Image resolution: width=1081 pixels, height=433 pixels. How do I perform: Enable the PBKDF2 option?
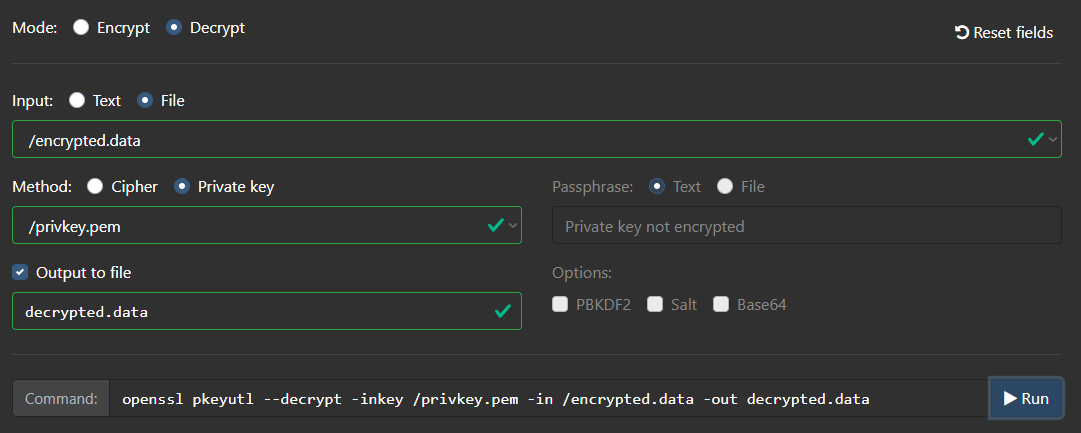click(560, 304)
